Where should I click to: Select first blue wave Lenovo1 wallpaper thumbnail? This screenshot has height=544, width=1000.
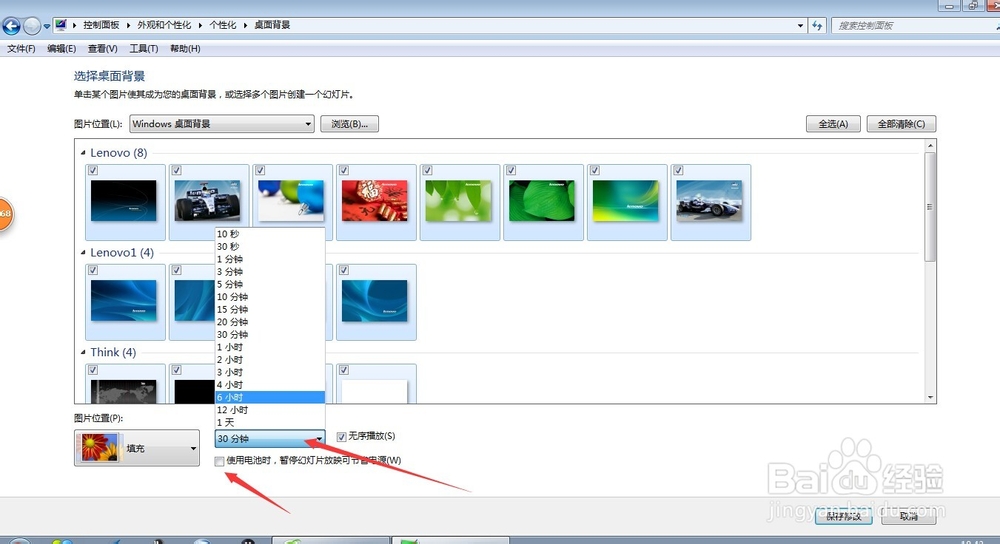pos(124,300)
